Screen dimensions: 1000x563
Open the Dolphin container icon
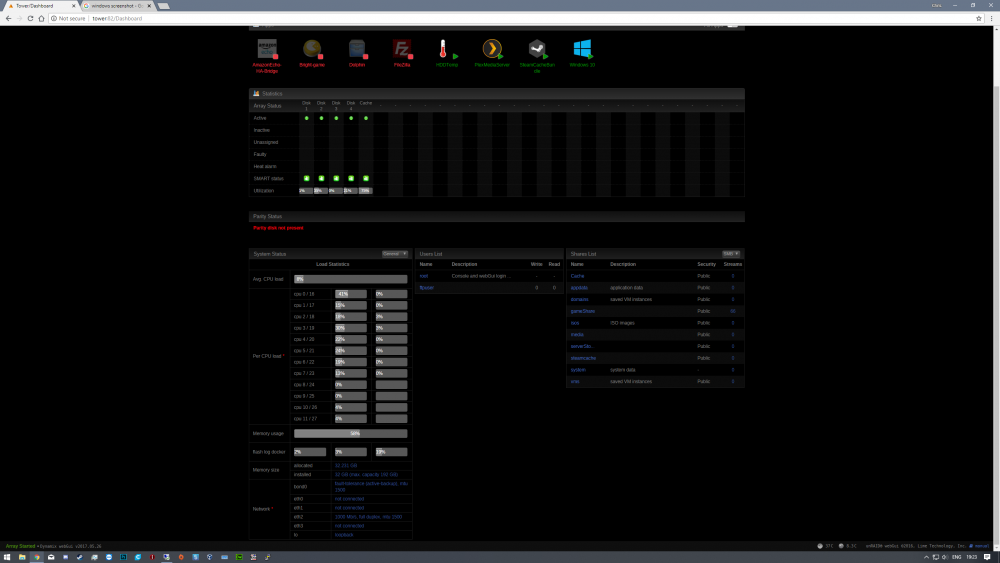(357, 48)
